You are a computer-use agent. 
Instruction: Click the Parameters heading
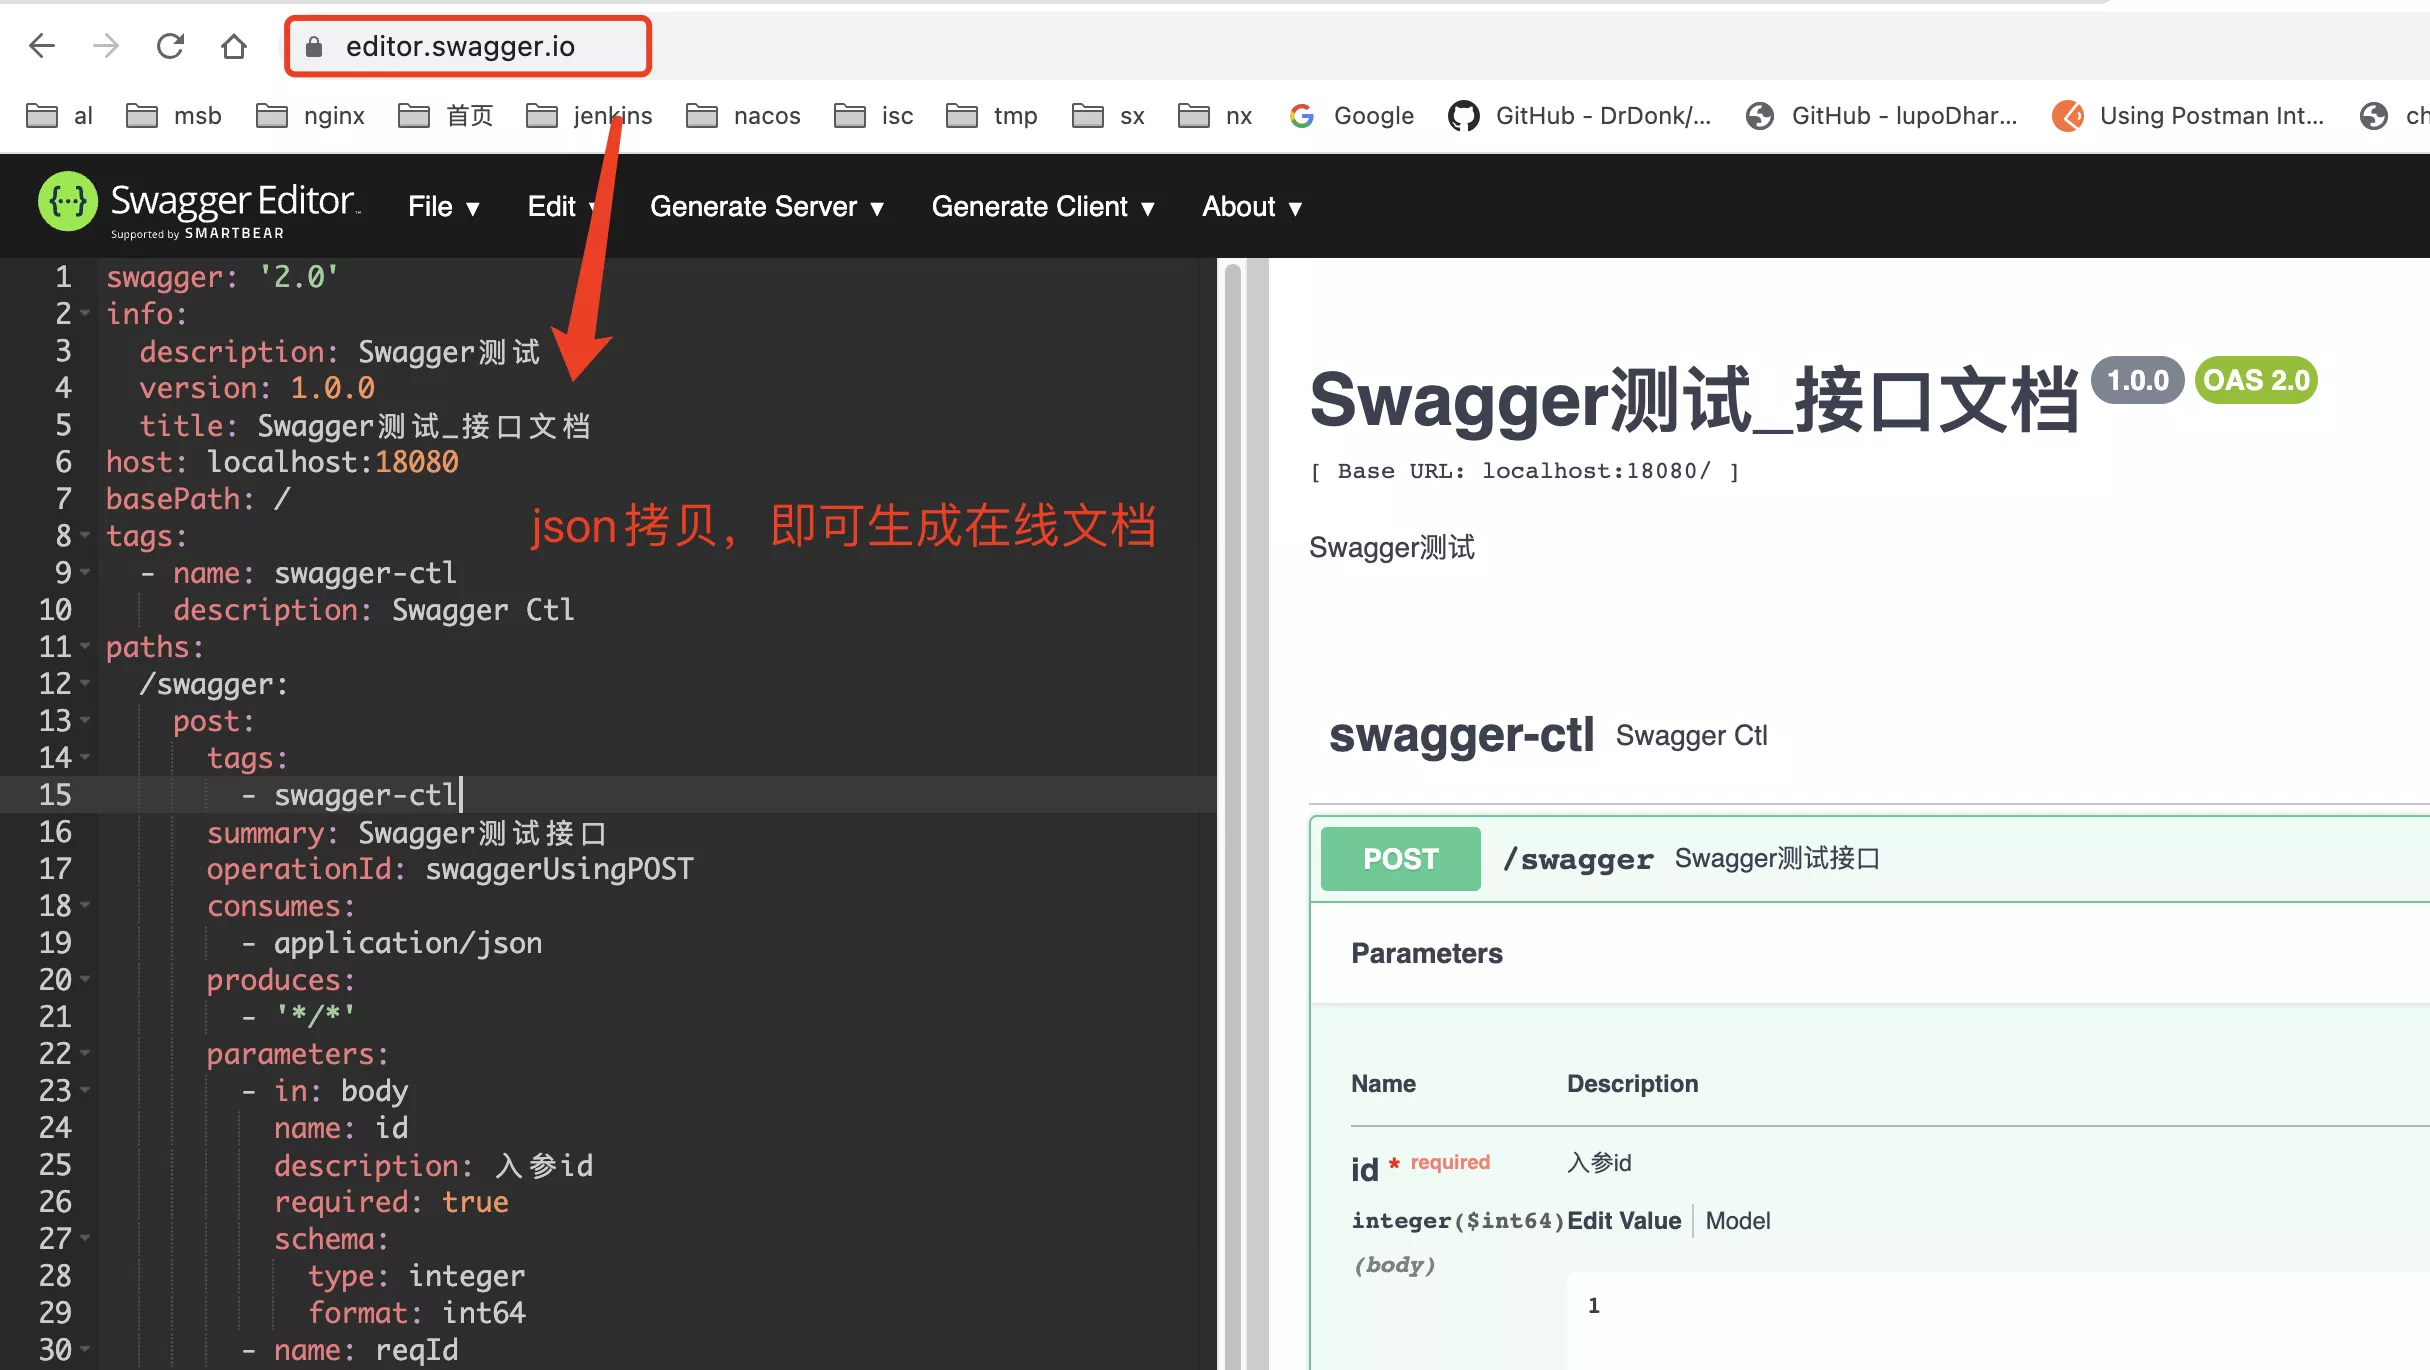click(x=1426, y=954)
